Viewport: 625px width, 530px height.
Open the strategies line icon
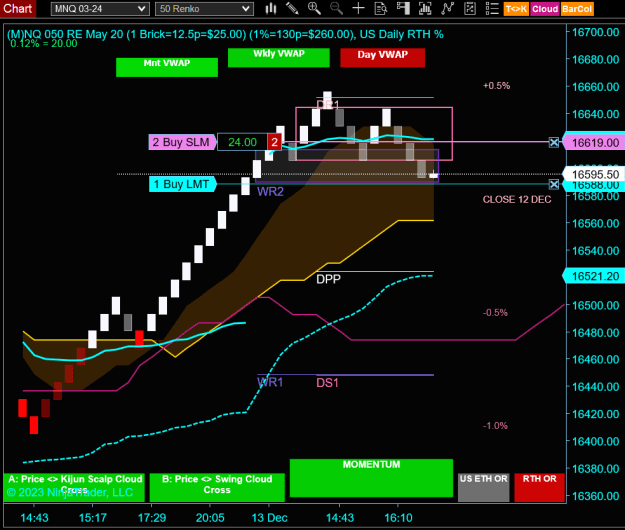448,8
